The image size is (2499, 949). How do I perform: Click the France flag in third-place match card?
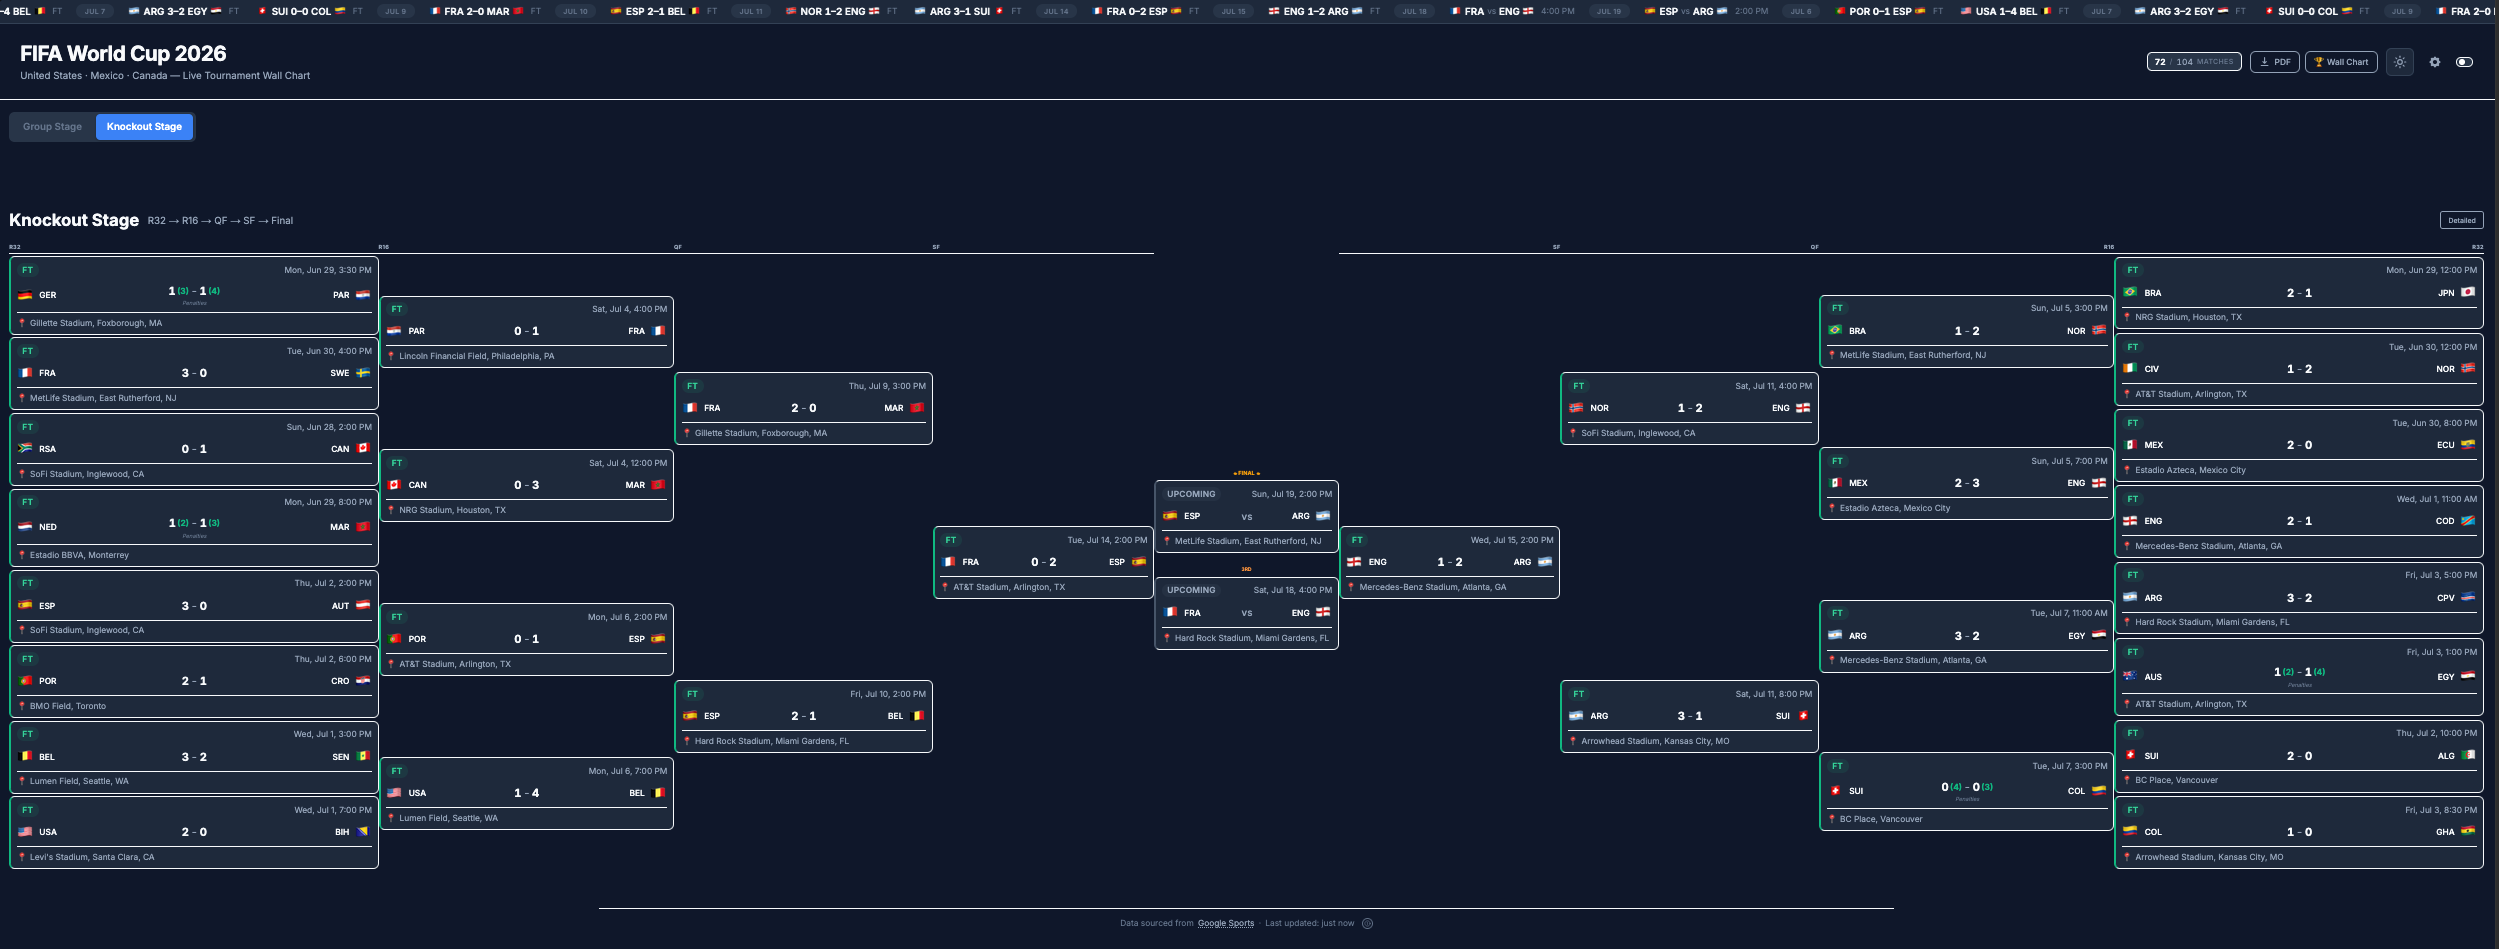[1170, 612]
